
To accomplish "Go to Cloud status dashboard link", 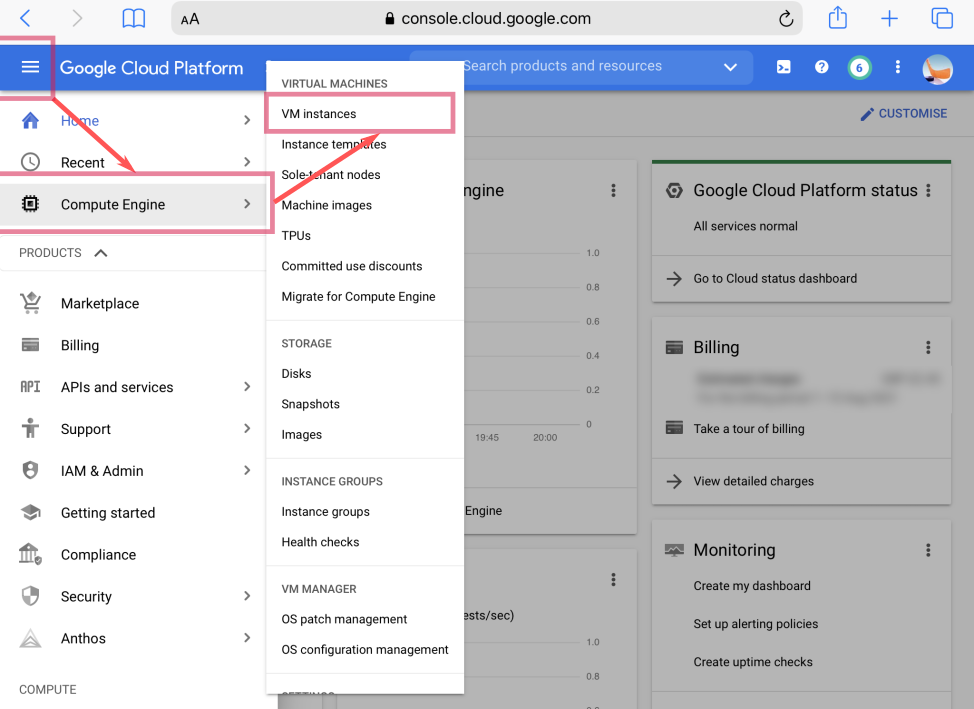I will 774,279.
